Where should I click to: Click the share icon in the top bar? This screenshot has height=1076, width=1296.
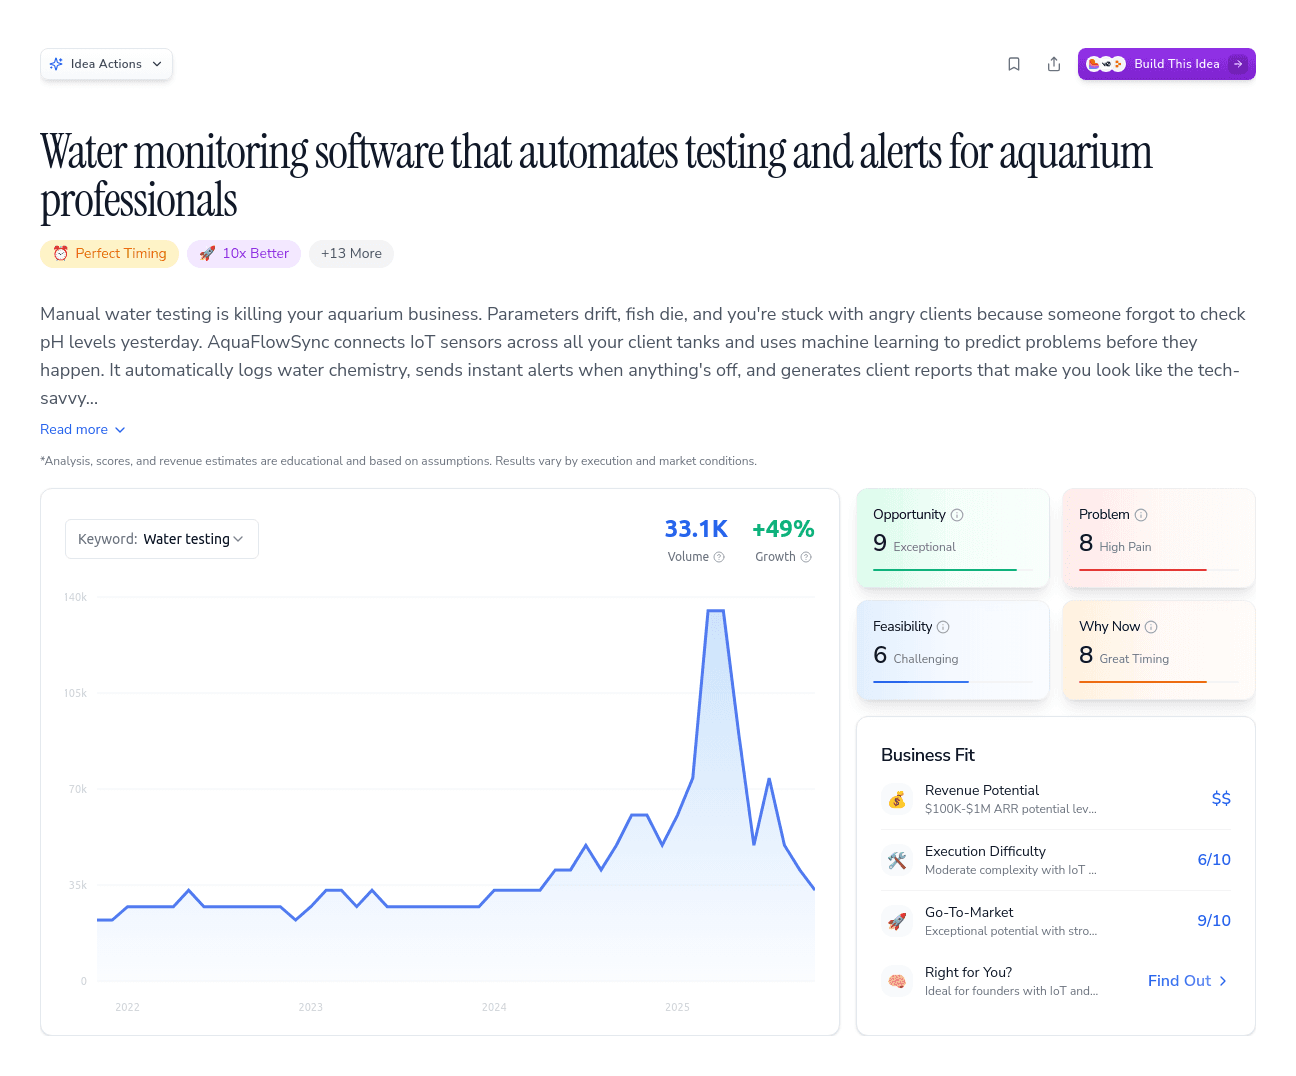pos(1053,63)
